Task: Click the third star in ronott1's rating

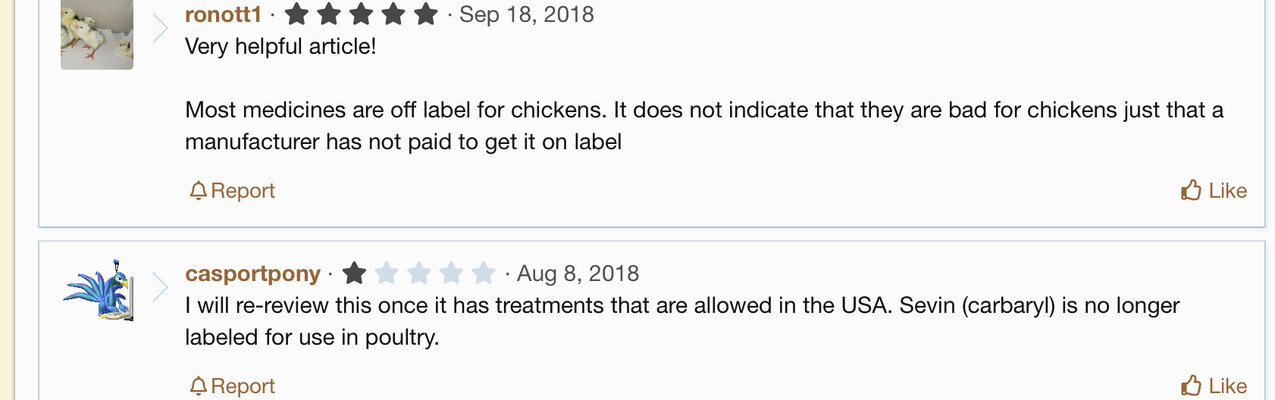Action: [361, 14]
